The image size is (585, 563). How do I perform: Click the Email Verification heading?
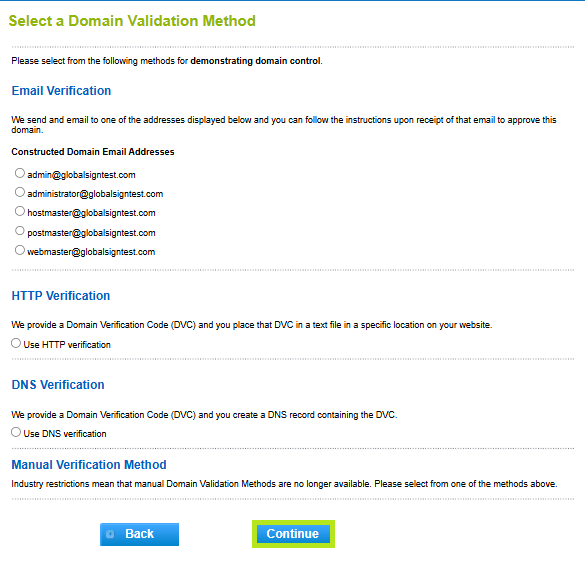pyautogui.click(x=61, y=91)
